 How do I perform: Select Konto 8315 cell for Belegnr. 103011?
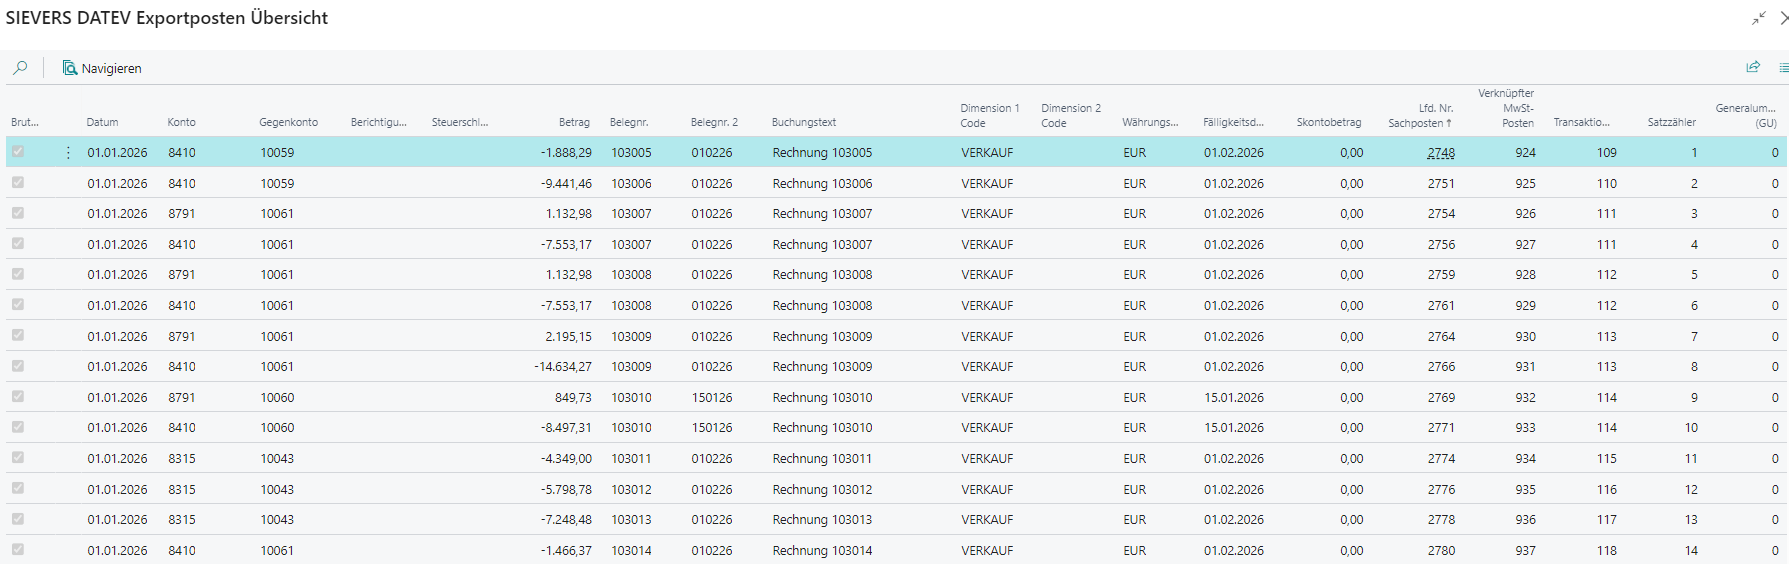pos(182,459)
